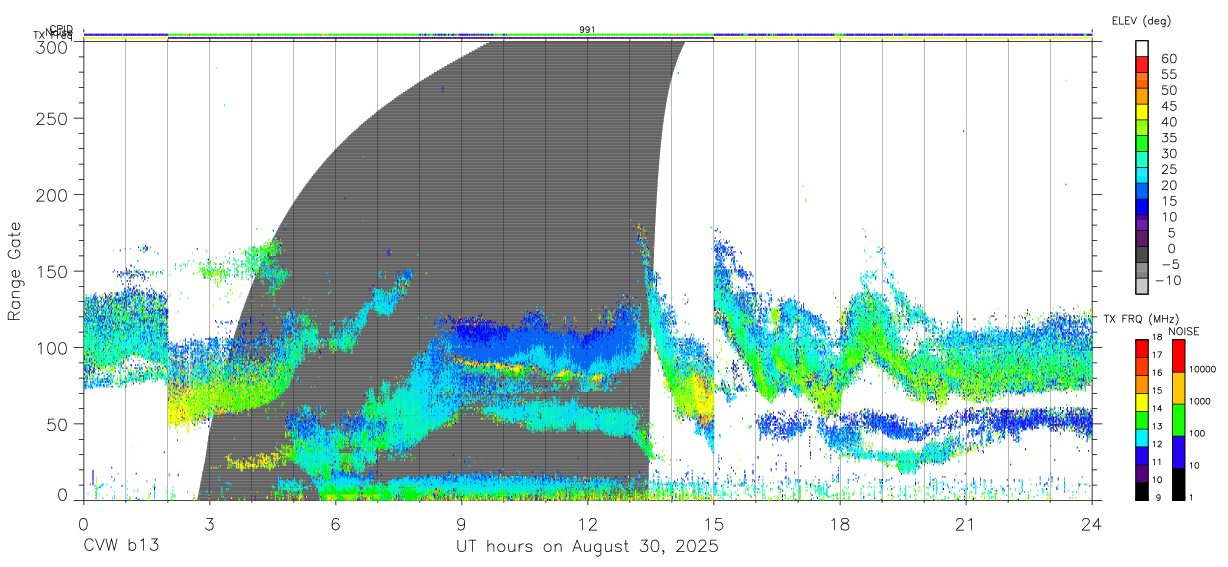Click the 21 tick label on UT hours axis
The image size is (1228, 567).
click(x=965, y=523)
